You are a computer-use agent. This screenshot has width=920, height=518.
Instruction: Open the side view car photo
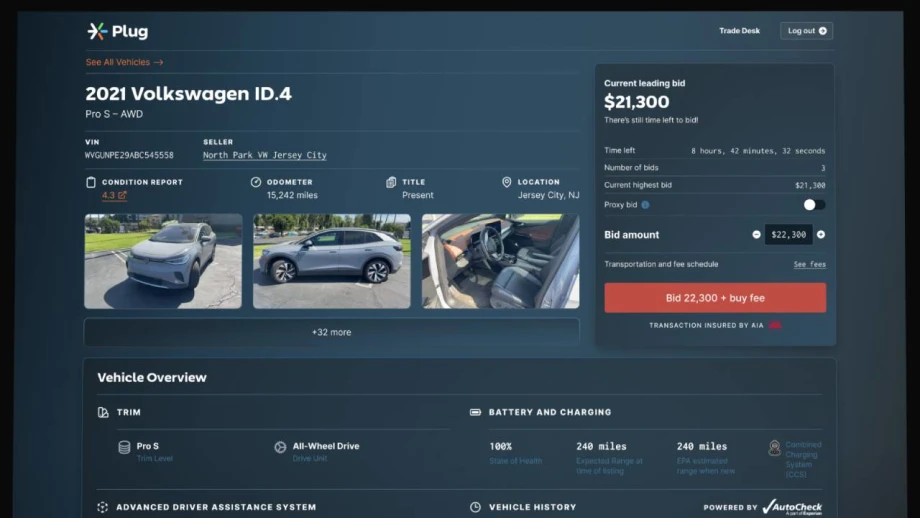[x=332, y=261]
